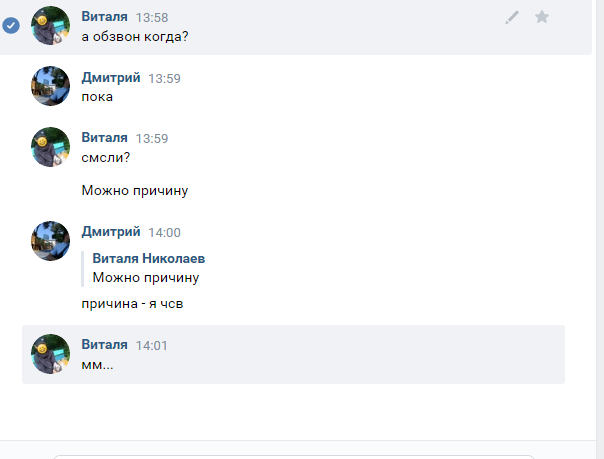The image size is (604, 459).
Task: Mark message as important with star icon
Action: coord(542,17)
